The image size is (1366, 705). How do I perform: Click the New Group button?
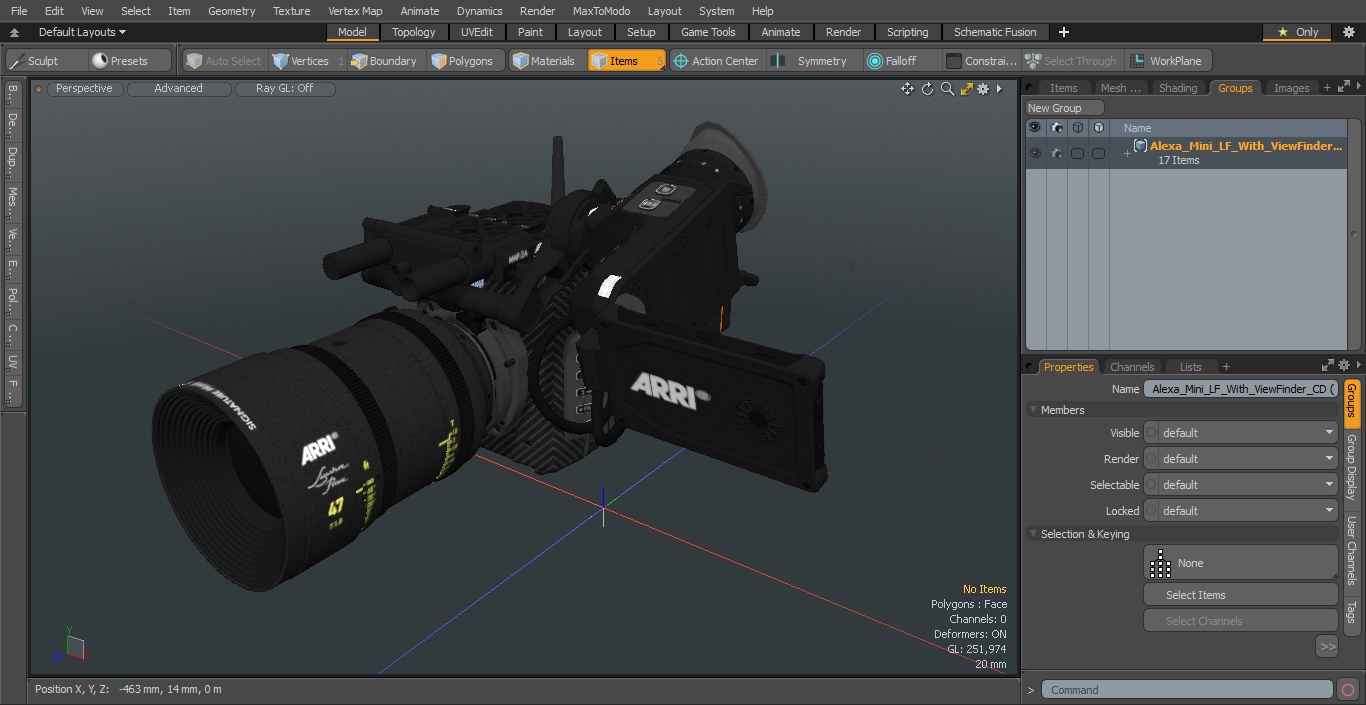tap(1064, 108)
